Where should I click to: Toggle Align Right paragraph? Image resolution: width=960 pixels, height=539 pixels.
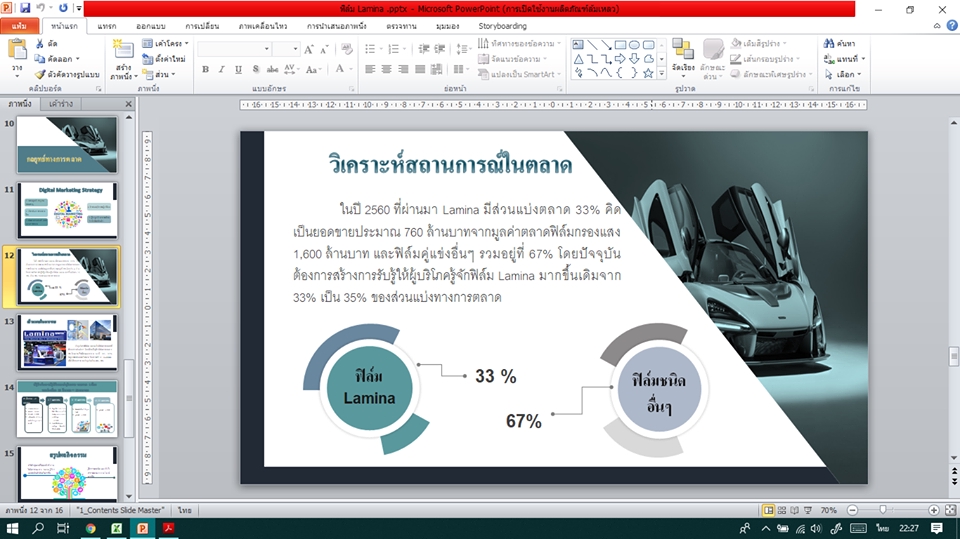(x=403, y=69)
